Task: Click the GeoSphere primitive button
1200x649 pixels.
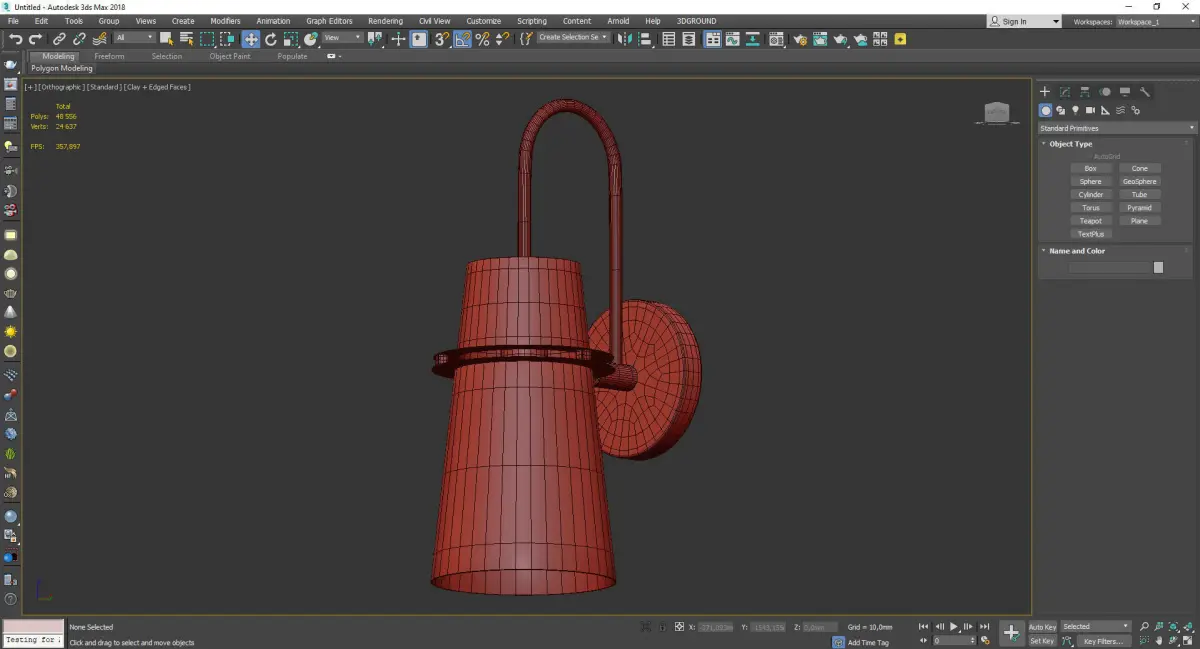Action: [1140, 182]
